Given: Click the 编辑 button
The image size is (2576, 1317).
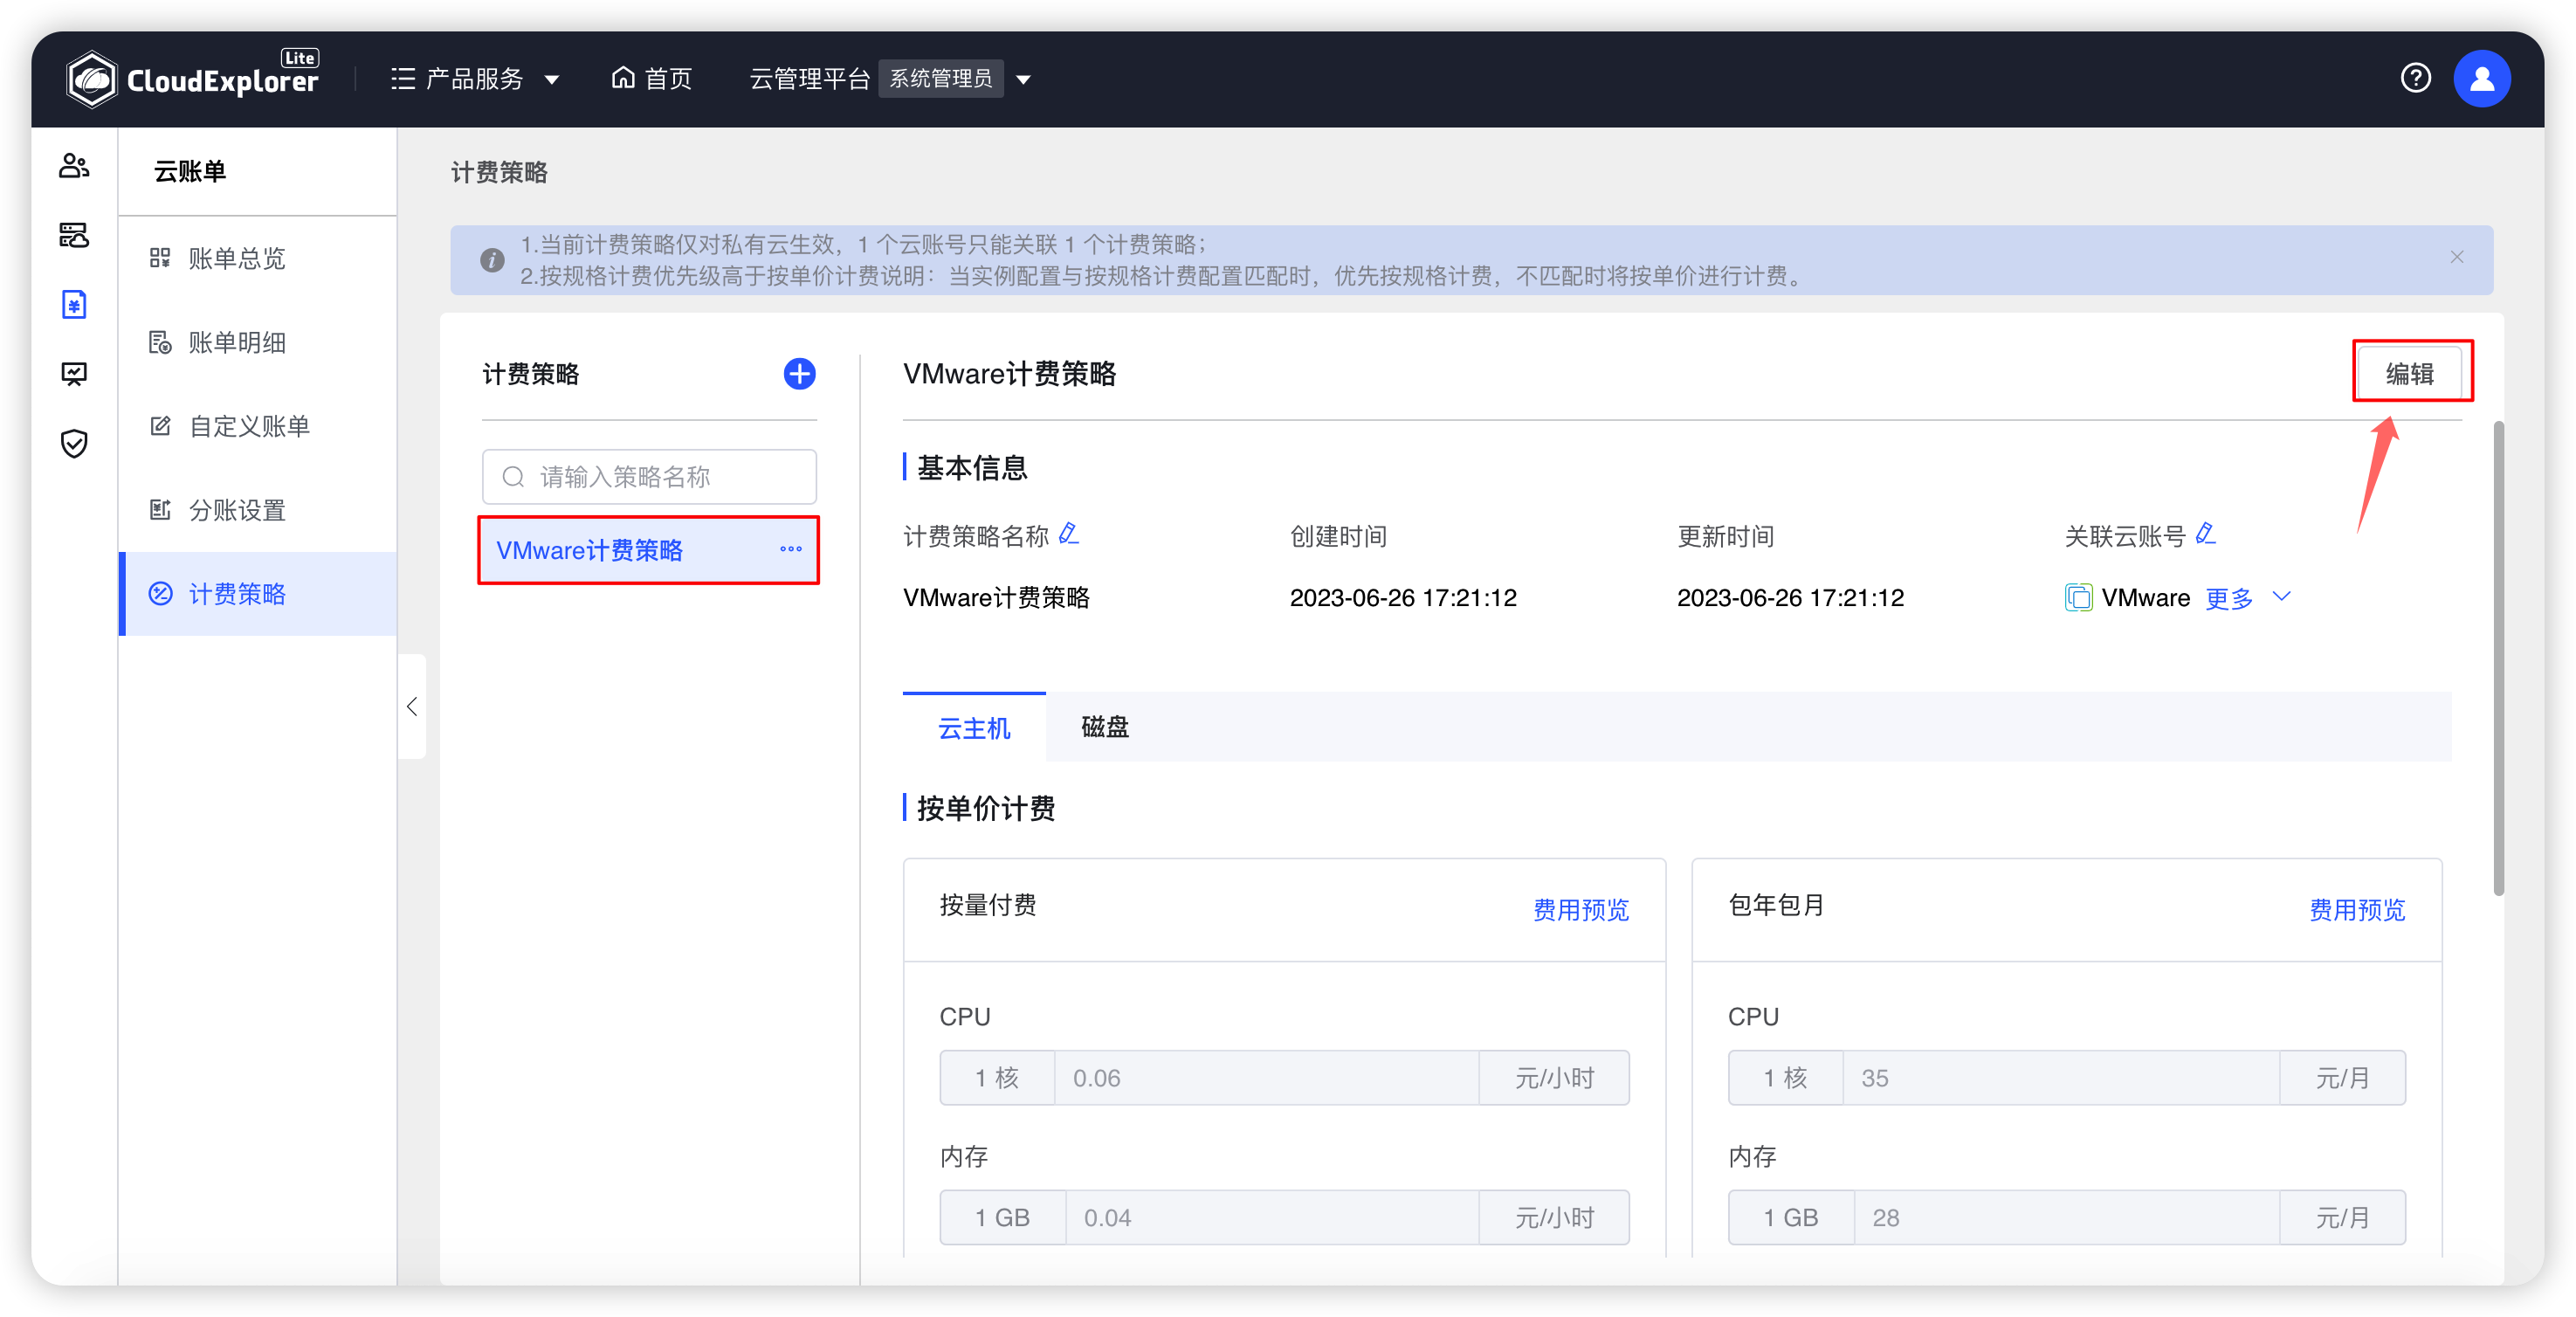Looking at the screenshot, I should tap(2410, 373).
